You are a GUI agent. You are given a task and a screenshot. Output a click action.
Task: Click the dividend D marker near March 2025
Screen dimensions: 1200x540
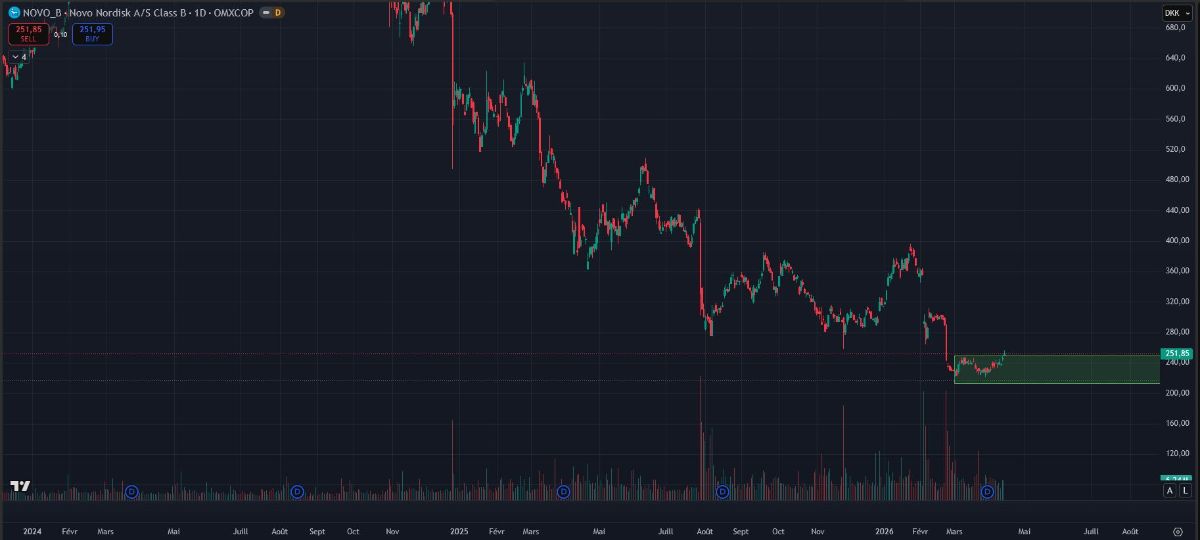tap(564, 492)
